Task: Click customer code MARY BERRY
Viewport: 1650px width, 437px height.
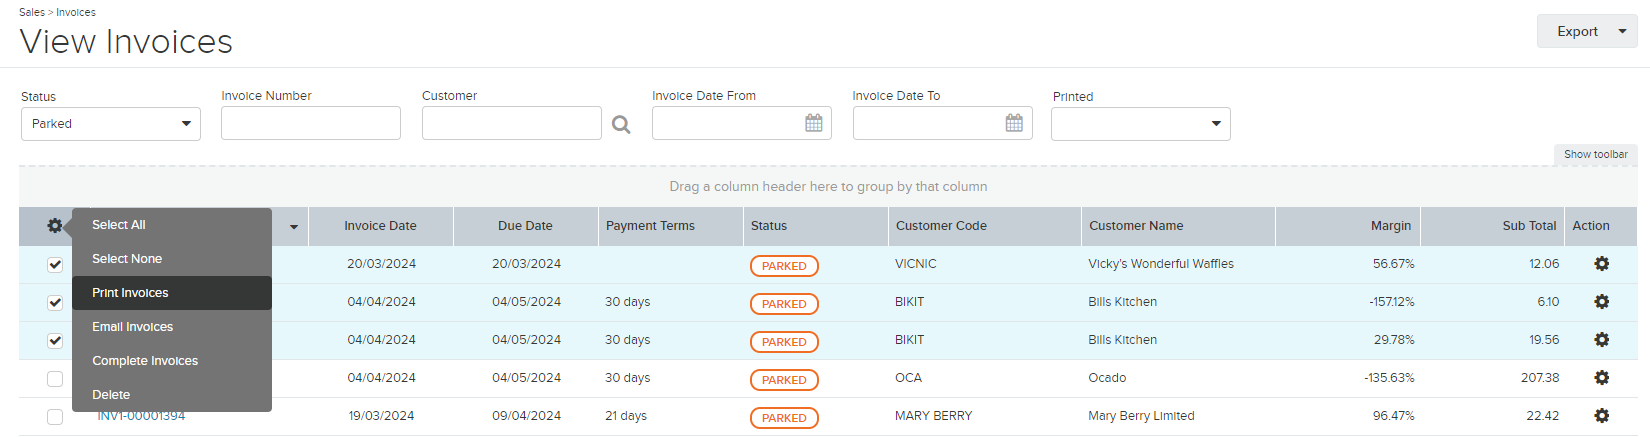Action: tap(933, 416)
